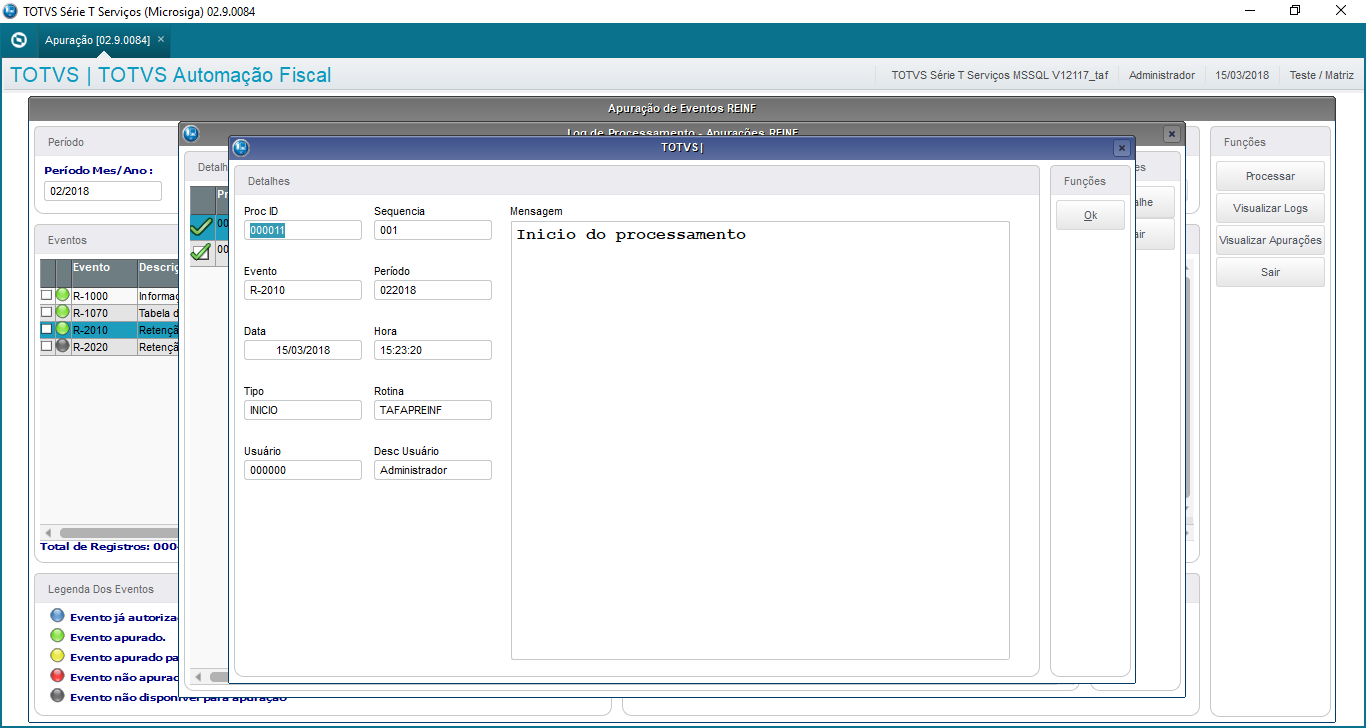Click the red legend circle in Legenda Dos Eventos
The height and width of the screenshot is (728, 1366).
(x=57, y=676)
